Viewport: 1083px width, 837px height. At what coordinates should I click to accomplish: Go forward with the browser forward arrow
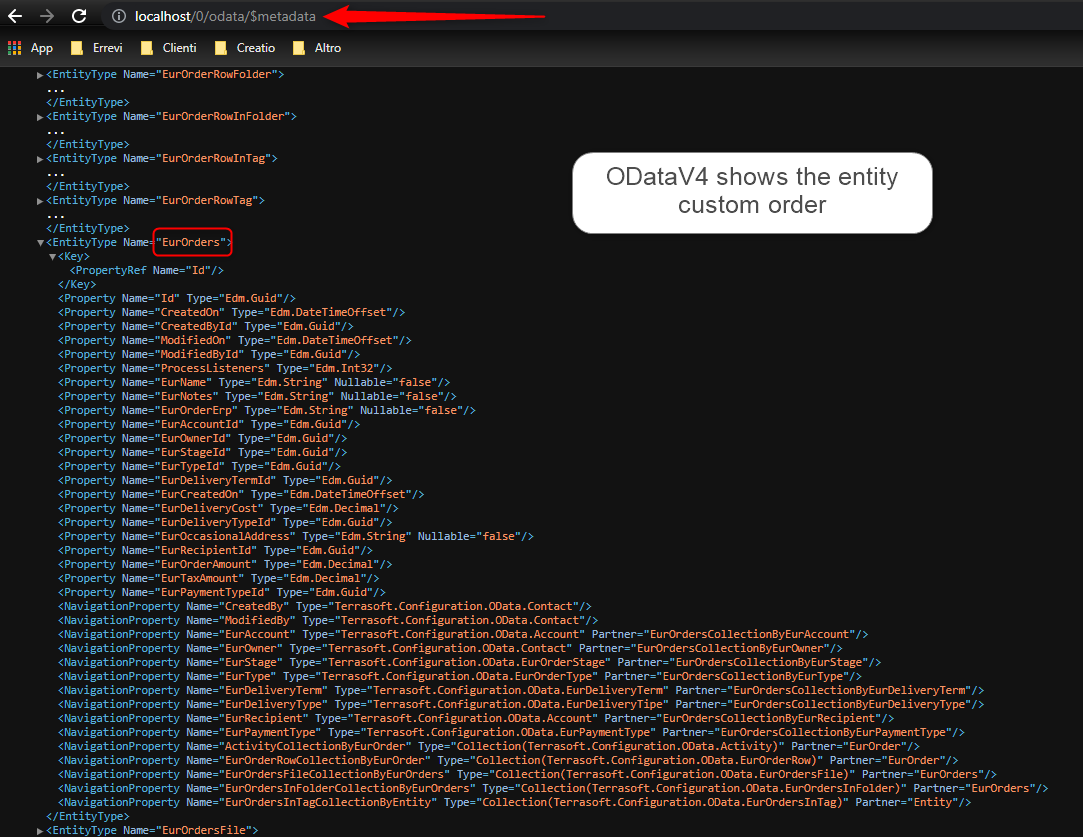(46, 16)
